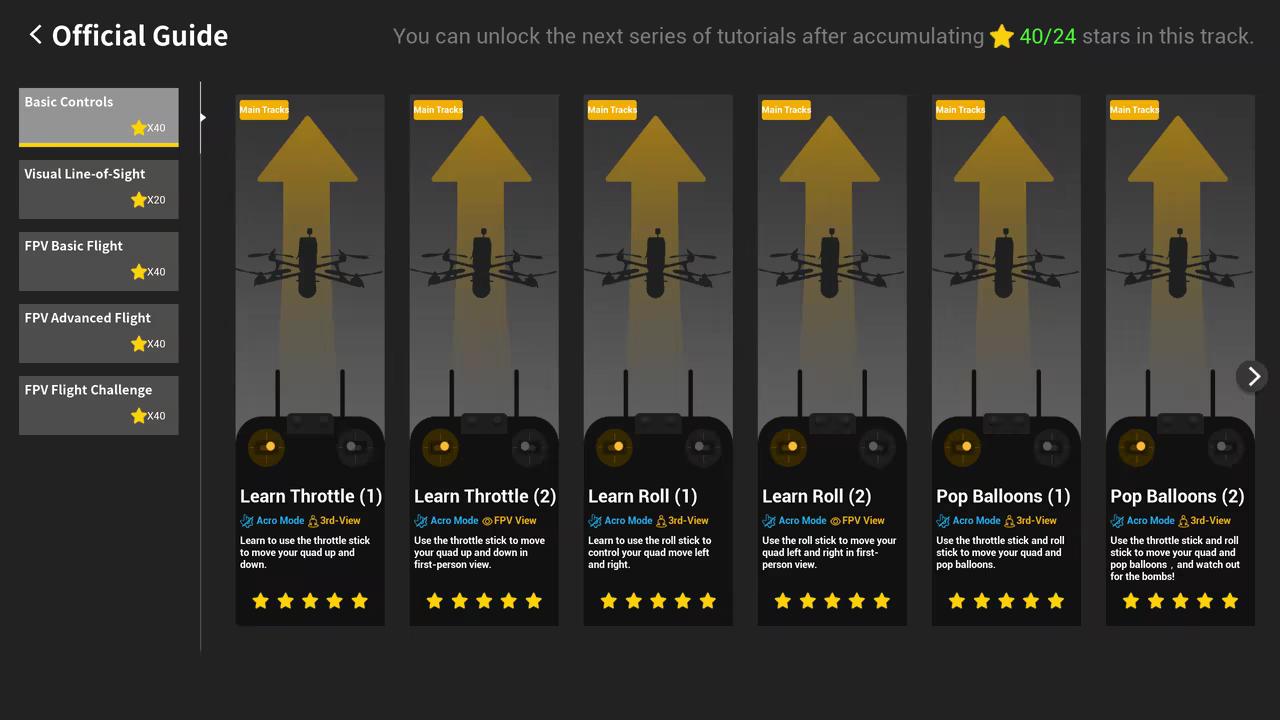The image size is (1280, 720).
Task: Open the Pop Balloons (1) tutorial card
Action: point(1006,300)
